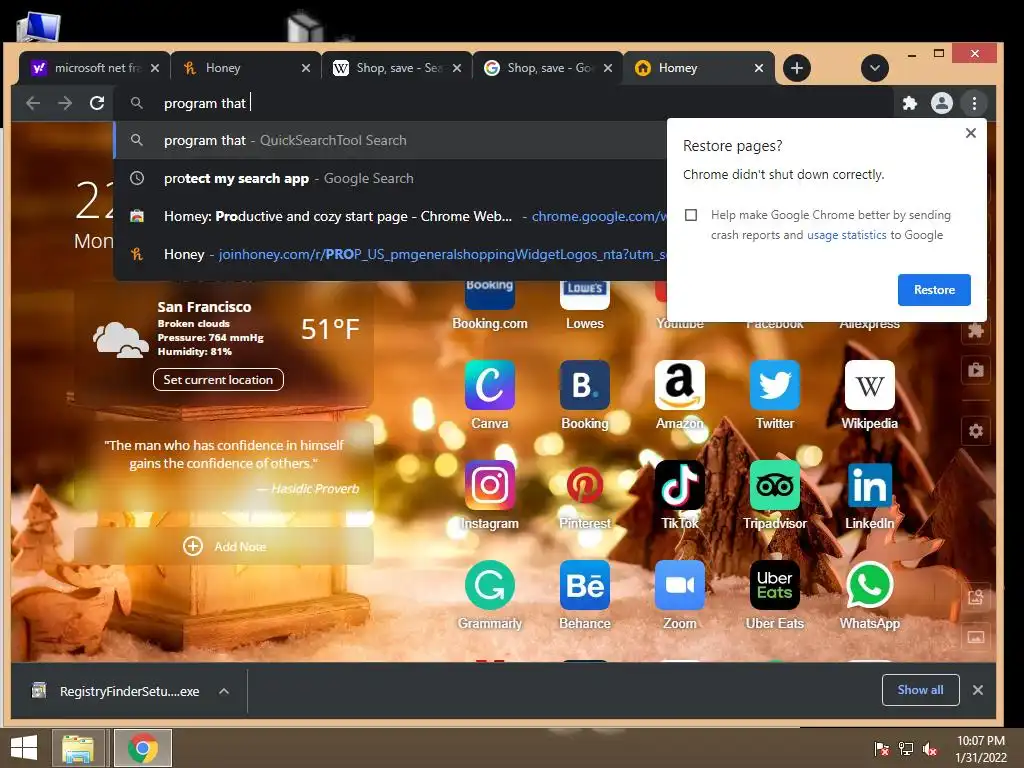Open the network tray icon
Image resolution: width=1024 pixels, height=768 pixels.
coord(906,748)
